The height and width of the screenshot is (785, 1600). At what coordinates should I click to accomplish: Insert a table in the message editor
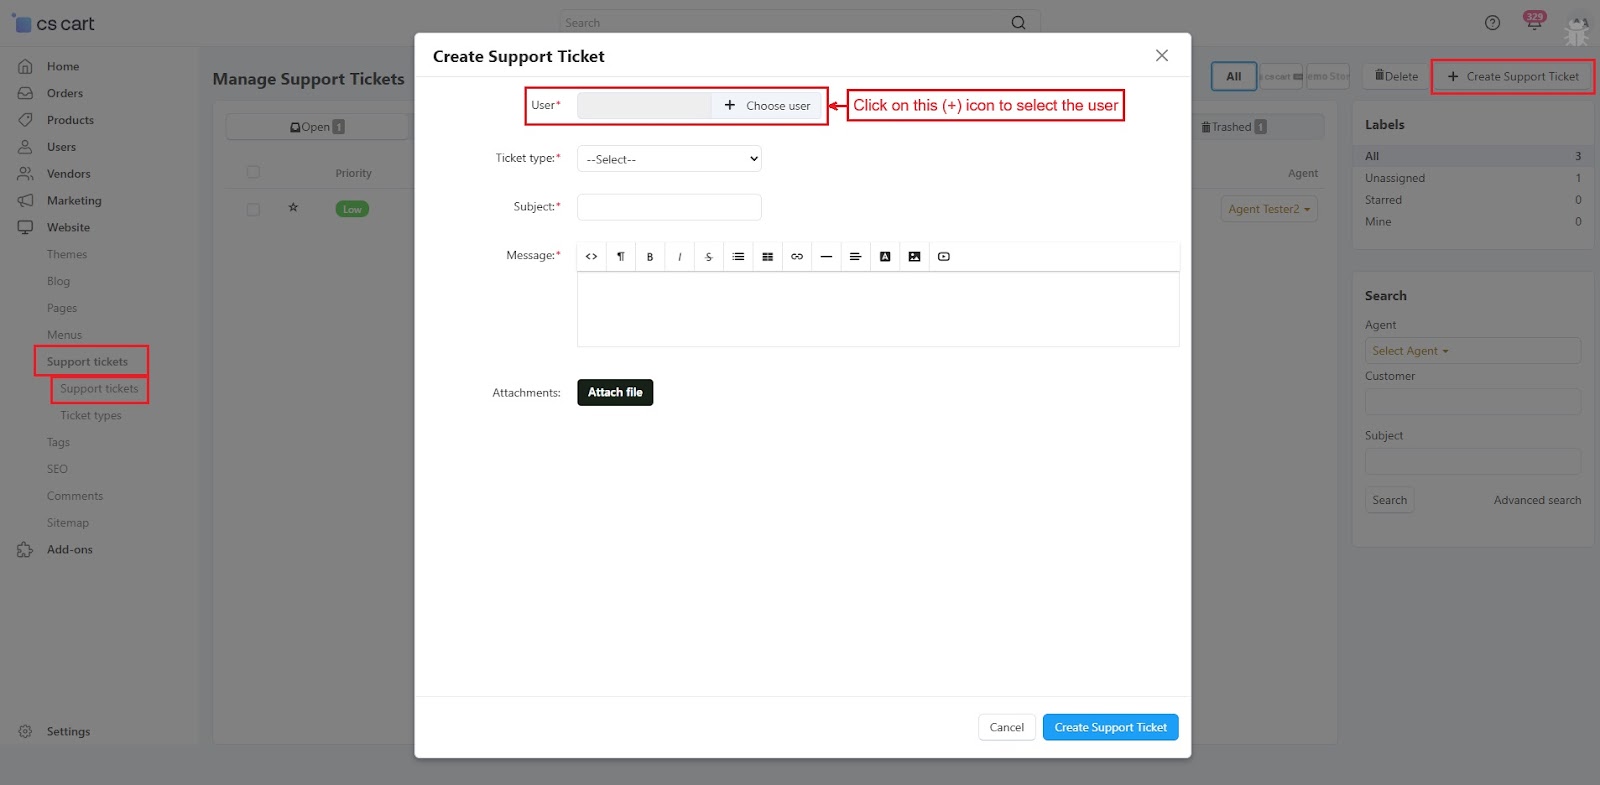pyautogui.click(x=767, y=257)
